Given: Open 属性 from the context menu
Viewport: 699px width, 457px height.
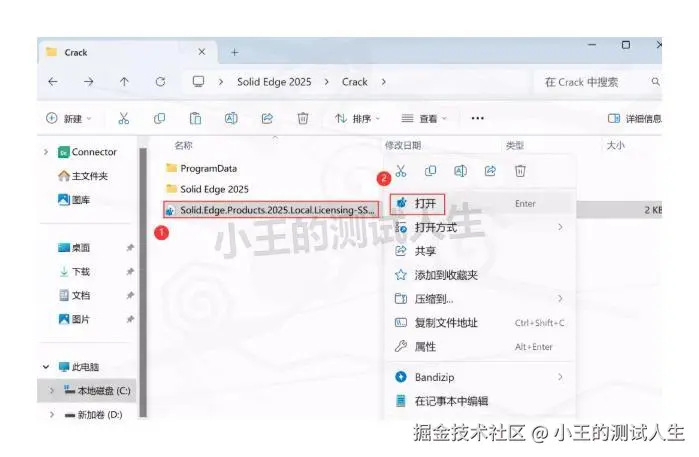Looking at the screenshot, I should 479,346.
